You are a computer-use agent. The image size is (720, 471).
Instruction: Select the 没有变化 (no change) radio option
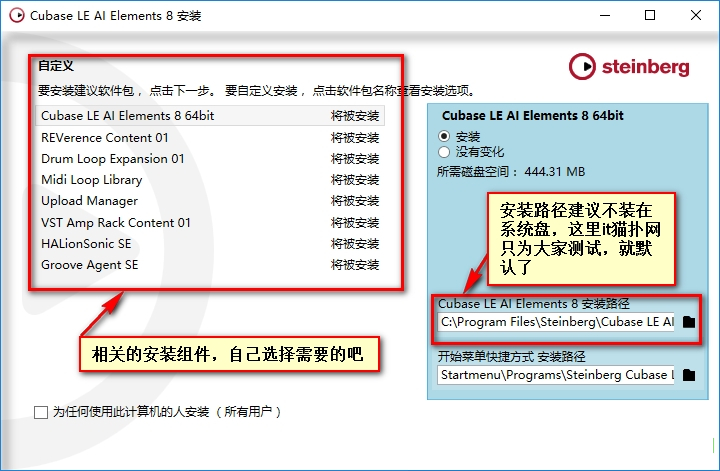coord(444,152)
